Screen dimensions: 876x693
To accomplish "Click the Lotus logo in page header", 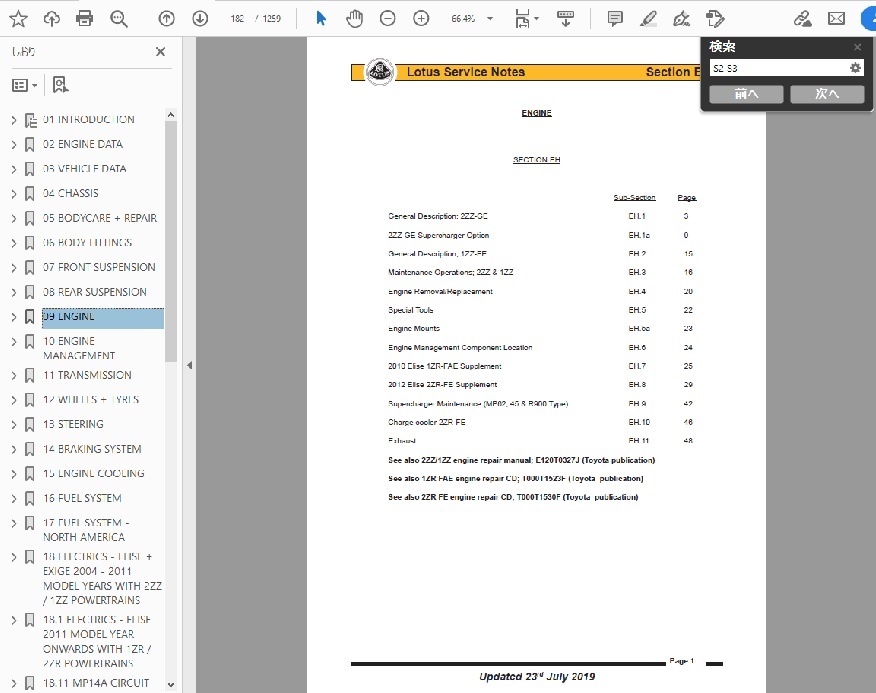I will (x=380, y=72).
